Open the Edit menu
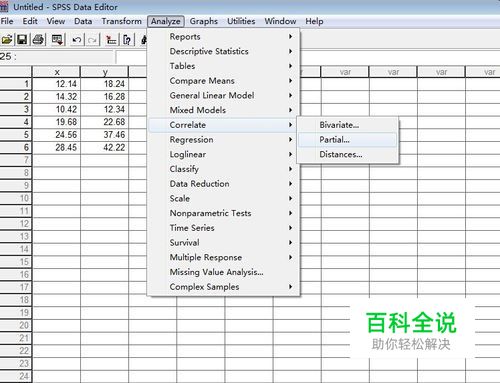 [x=30, y=21]
